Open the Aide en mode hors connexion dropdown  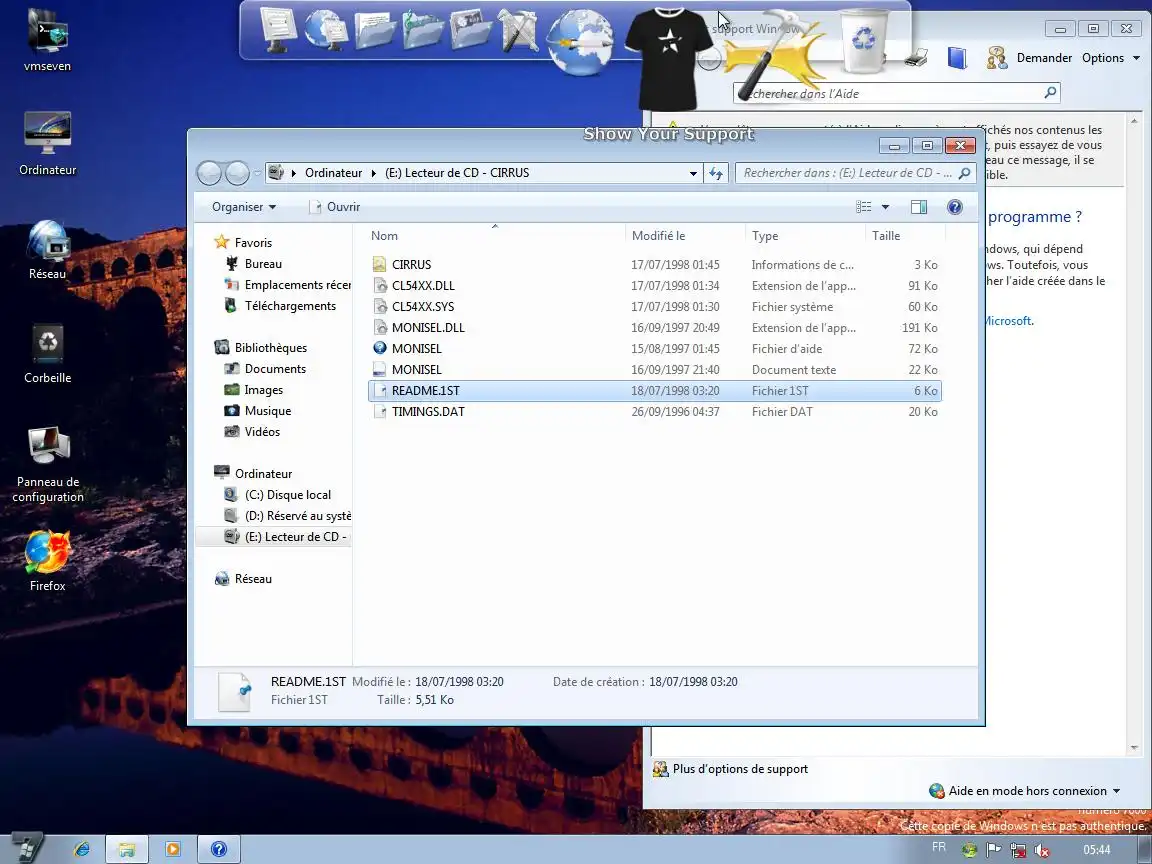click(1026, 791)
